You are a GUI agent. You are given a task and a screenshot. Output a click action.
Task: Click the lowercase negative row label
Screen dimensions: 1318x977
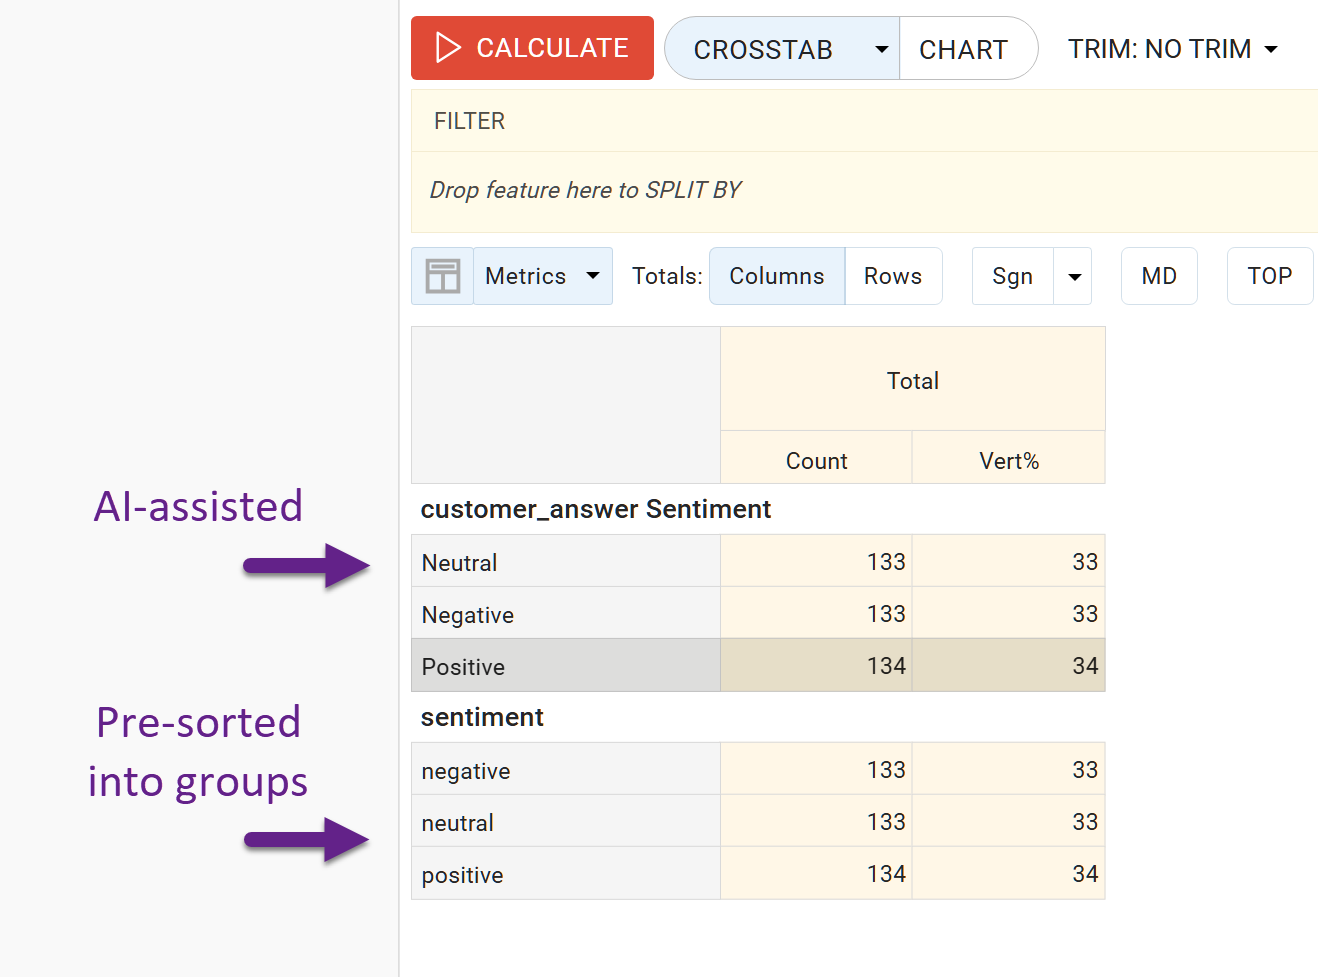click(x=466, y=771)
